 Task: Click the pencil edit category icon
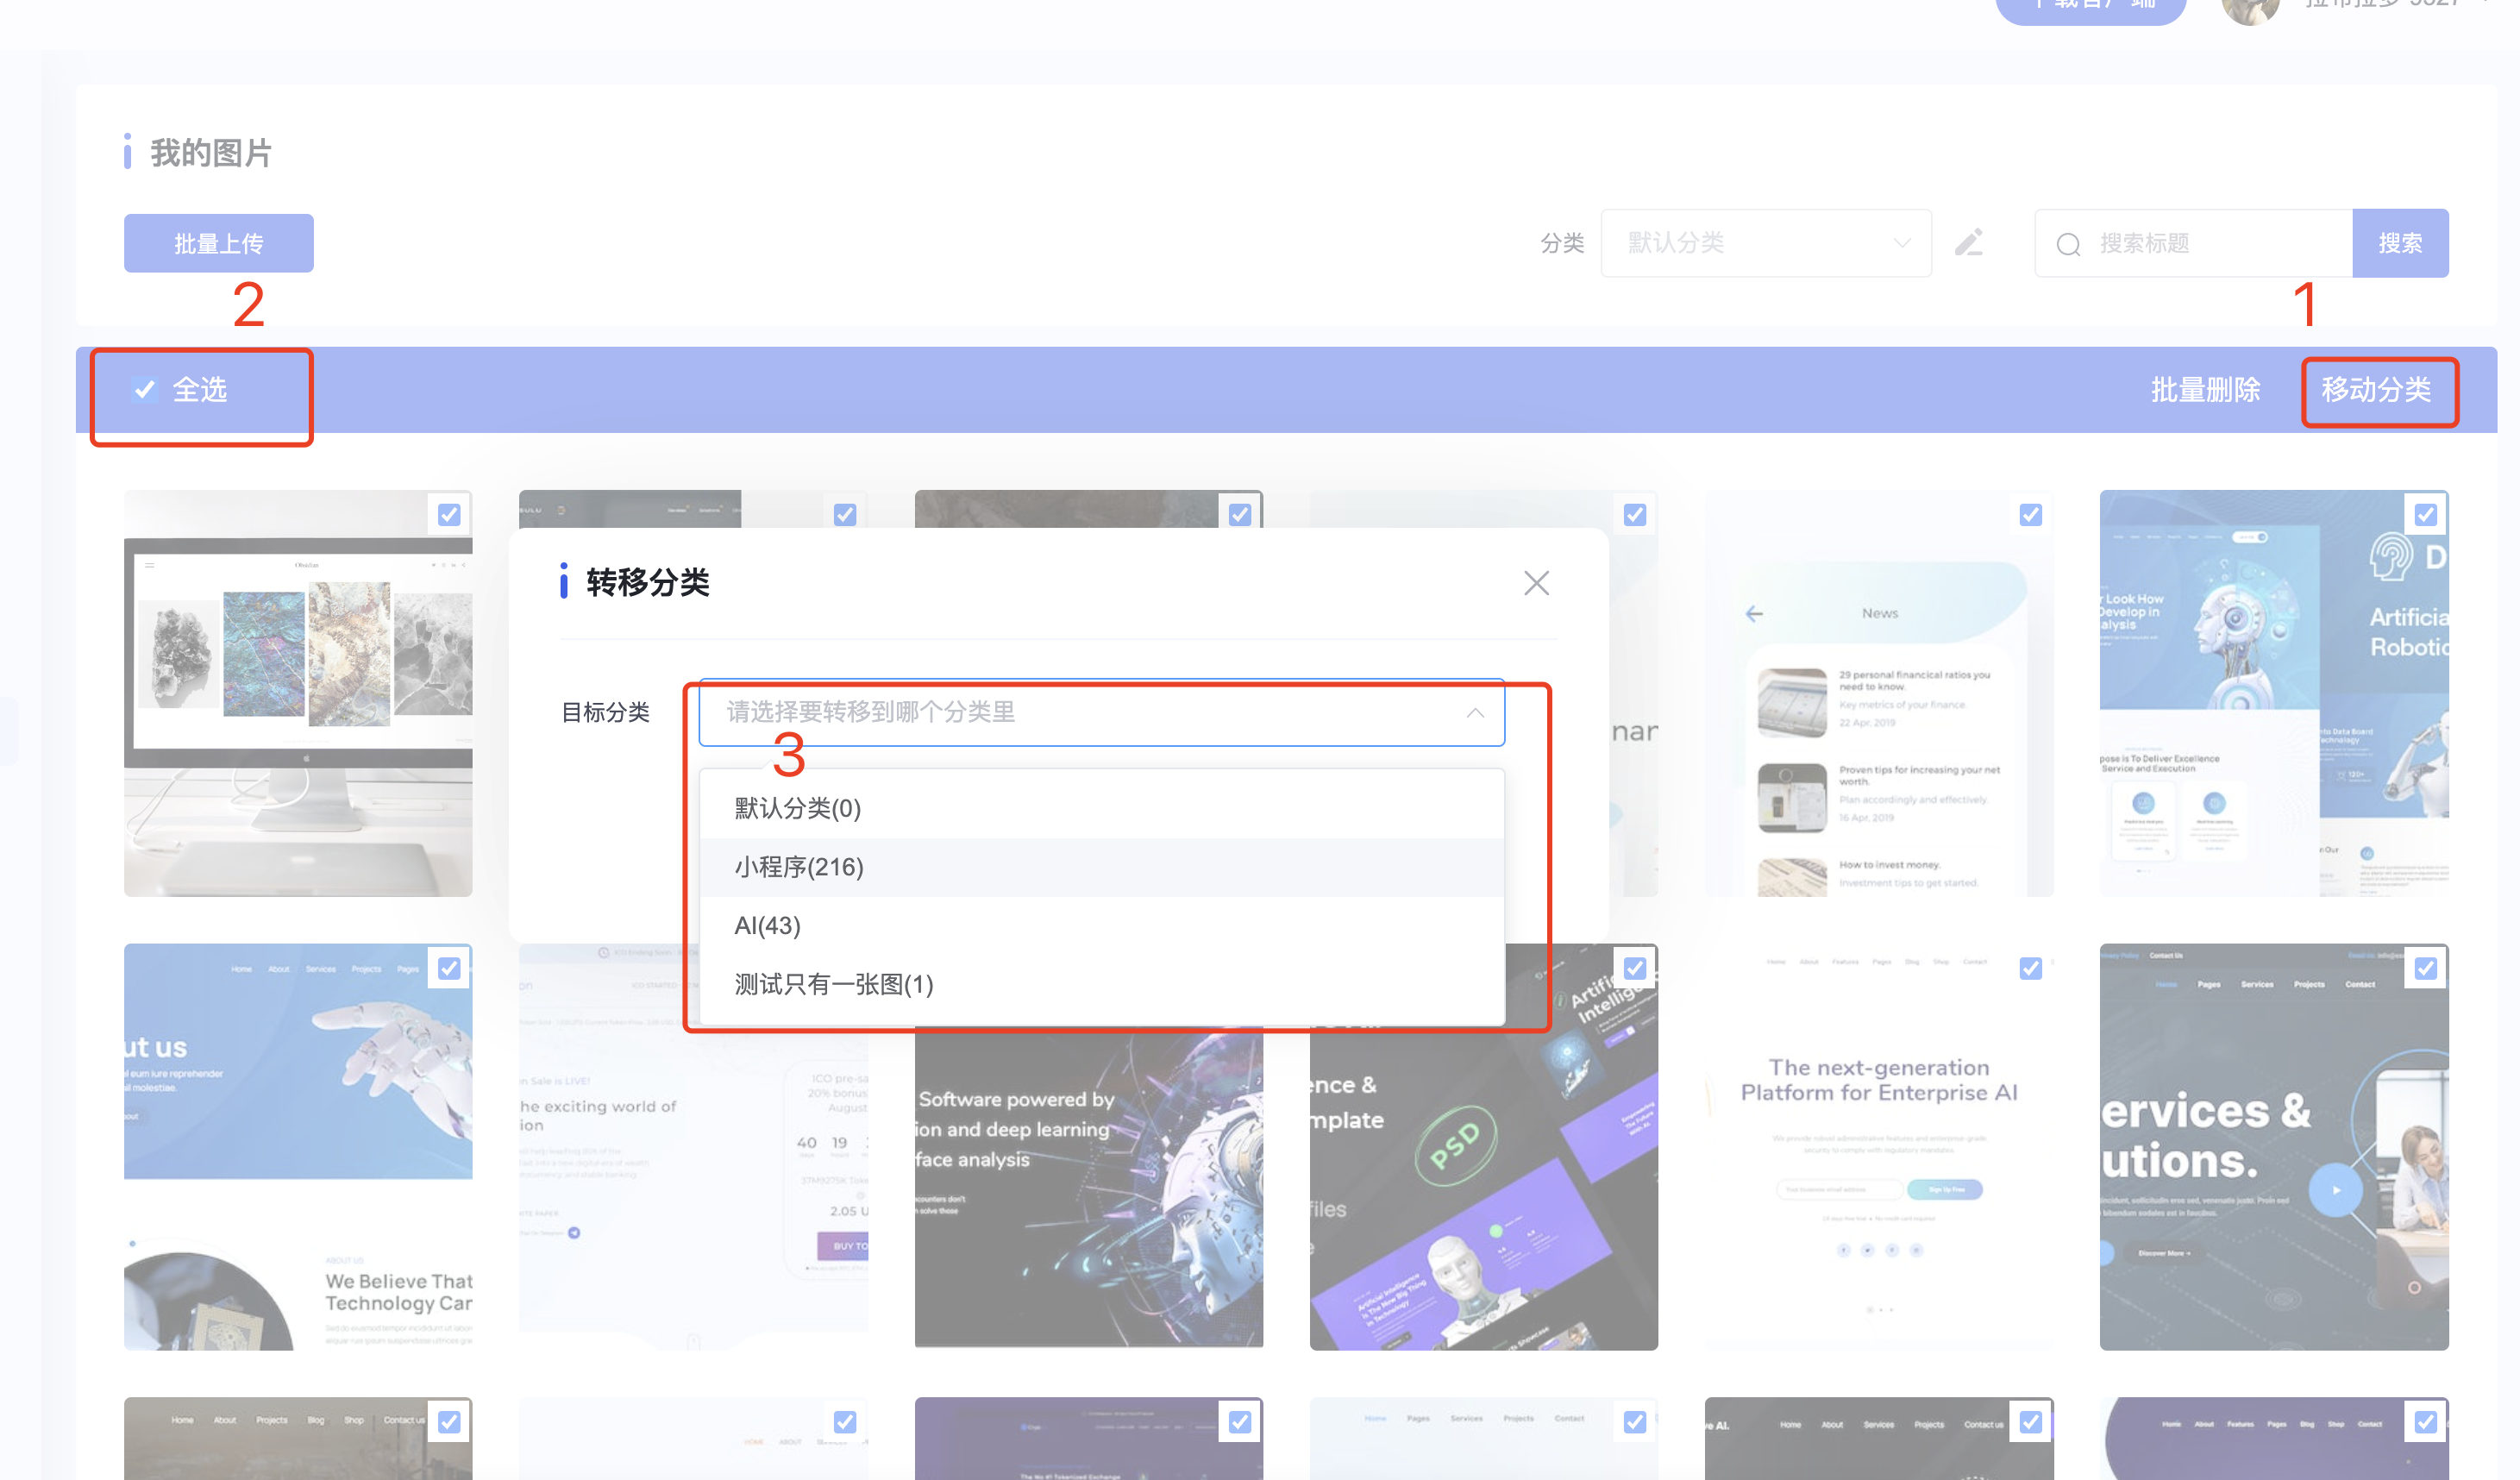1969,243
